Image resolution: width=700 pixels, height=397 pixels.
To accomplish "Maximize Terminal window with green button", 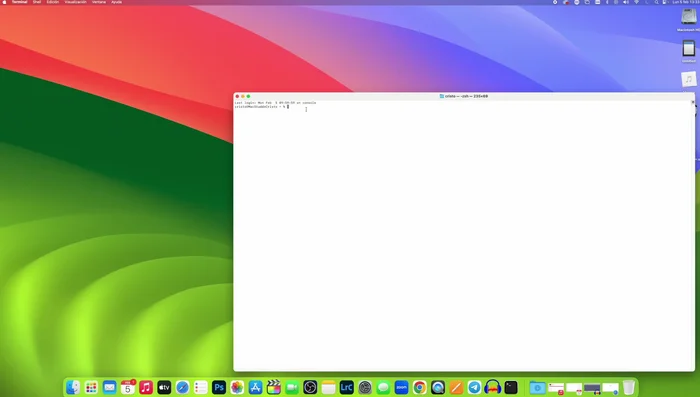I will (248, 96).
